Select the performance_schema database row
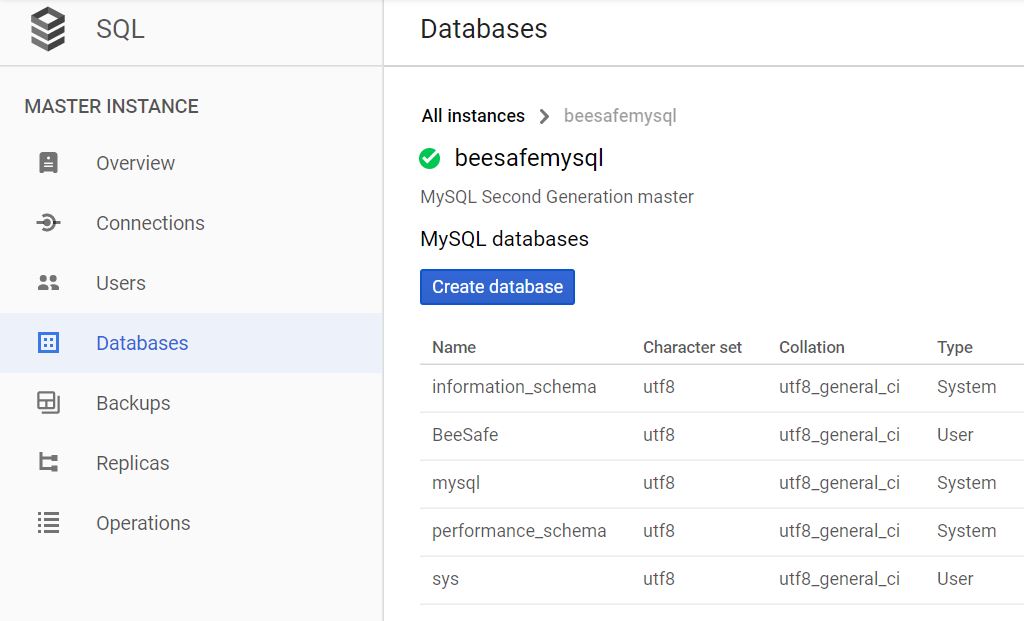Viewport: 1024px width, 621px height. pyautogui.click(x=519, y=531)
